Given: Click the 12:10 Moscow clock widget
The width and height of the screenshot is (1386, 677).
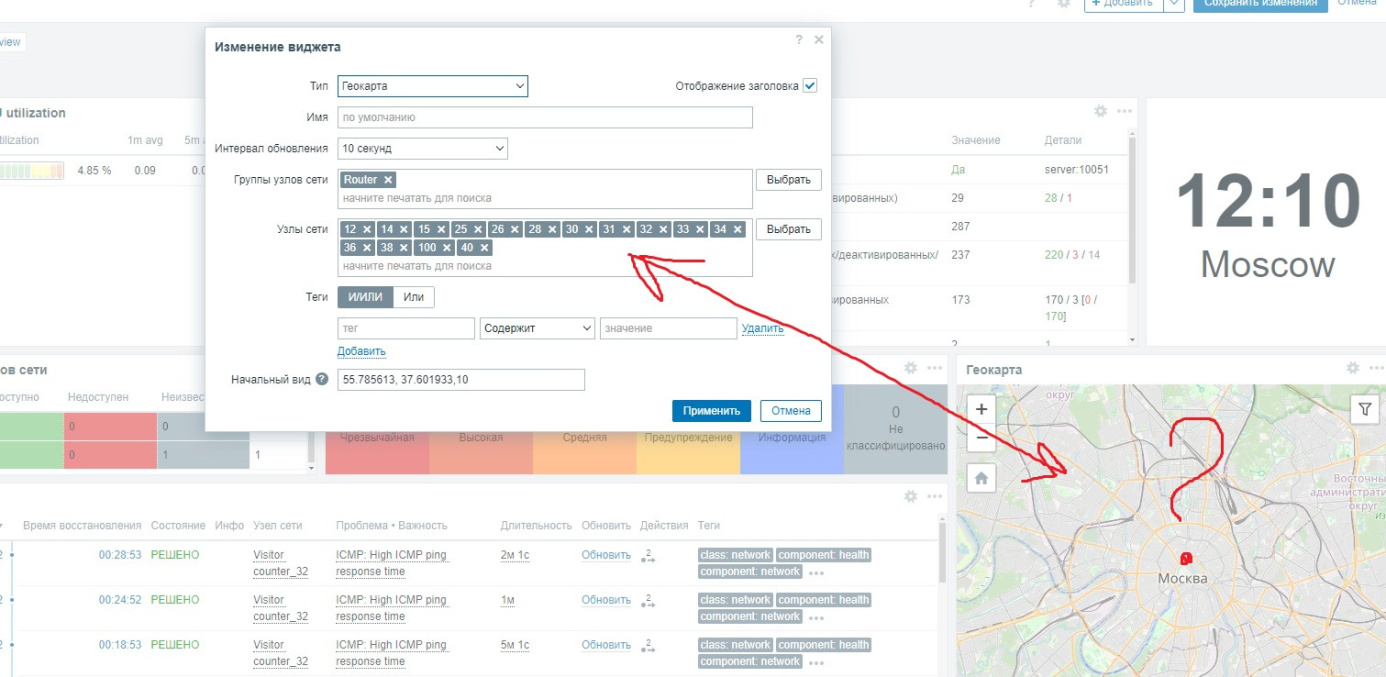Looking at the screenshot, I should pyautogui.click(x=1267, y=222).
